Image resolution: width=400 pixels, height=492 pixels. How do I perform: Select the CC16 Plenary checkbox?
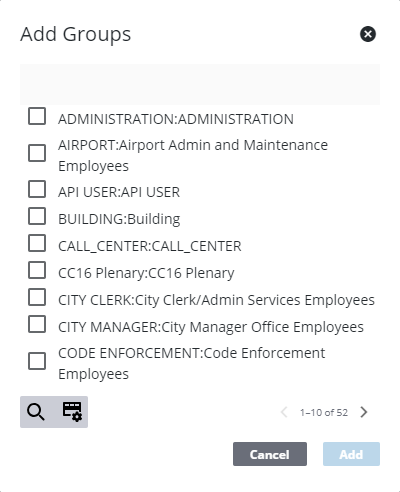click(x=37, y=270)
